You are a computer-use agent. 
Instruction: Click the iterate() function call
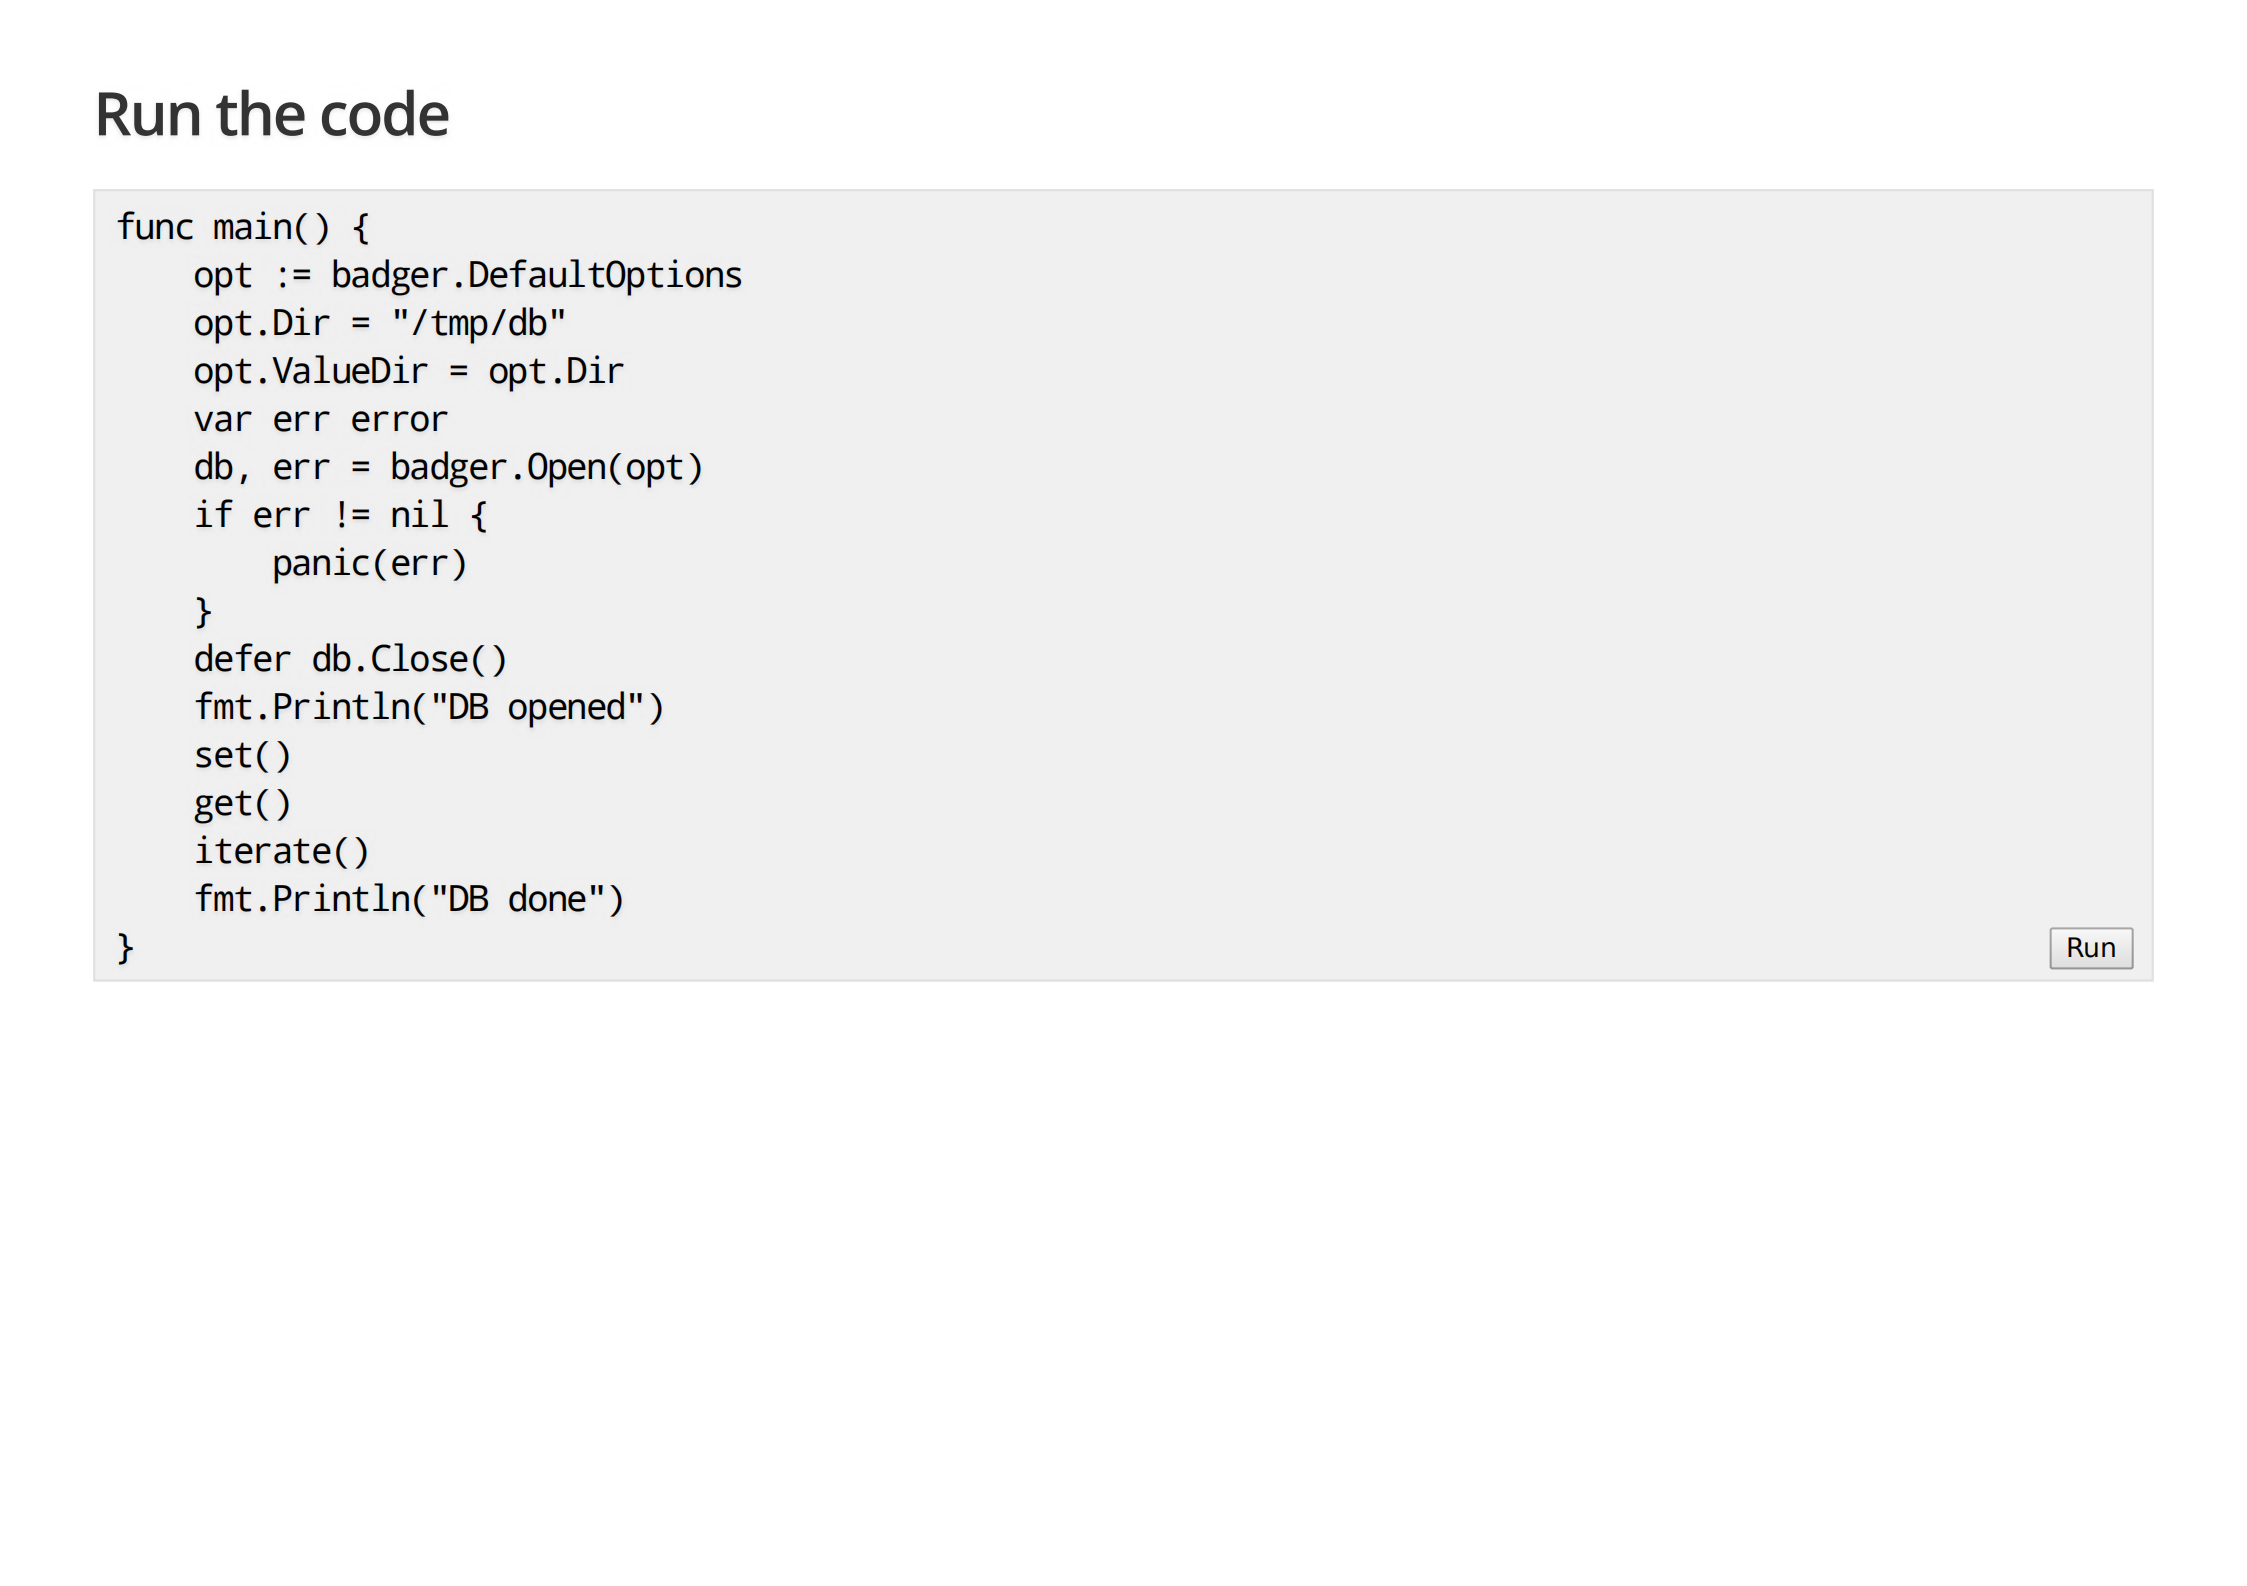[x=280, y=850]
